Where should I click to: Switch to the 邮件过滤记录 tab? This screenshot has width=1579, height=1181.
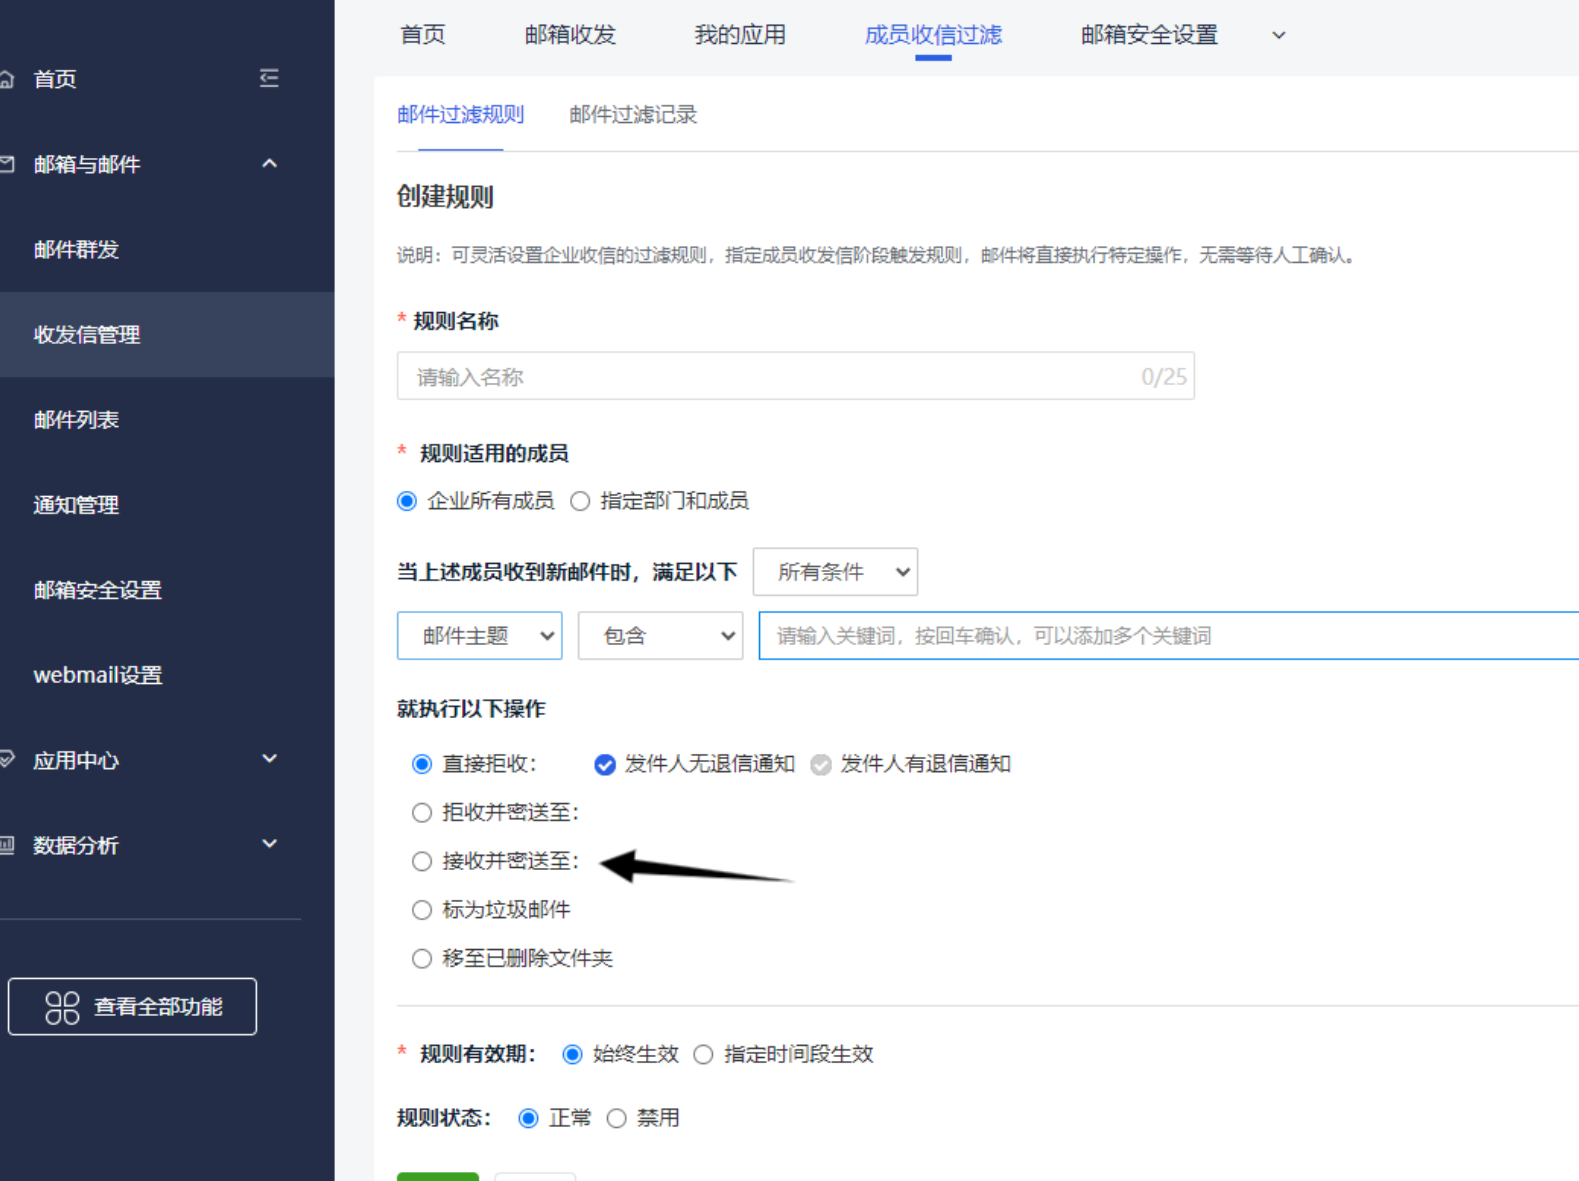(633, 115)
